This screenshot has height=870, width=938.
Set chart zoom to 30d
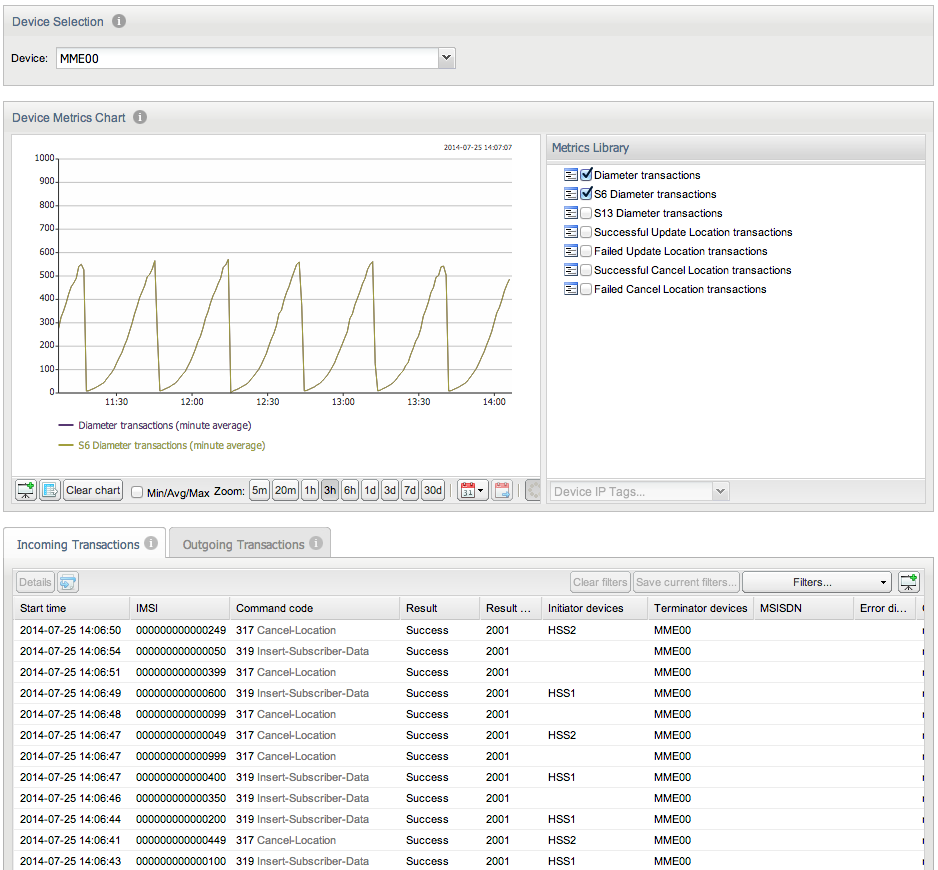click(x=433, y=490)
